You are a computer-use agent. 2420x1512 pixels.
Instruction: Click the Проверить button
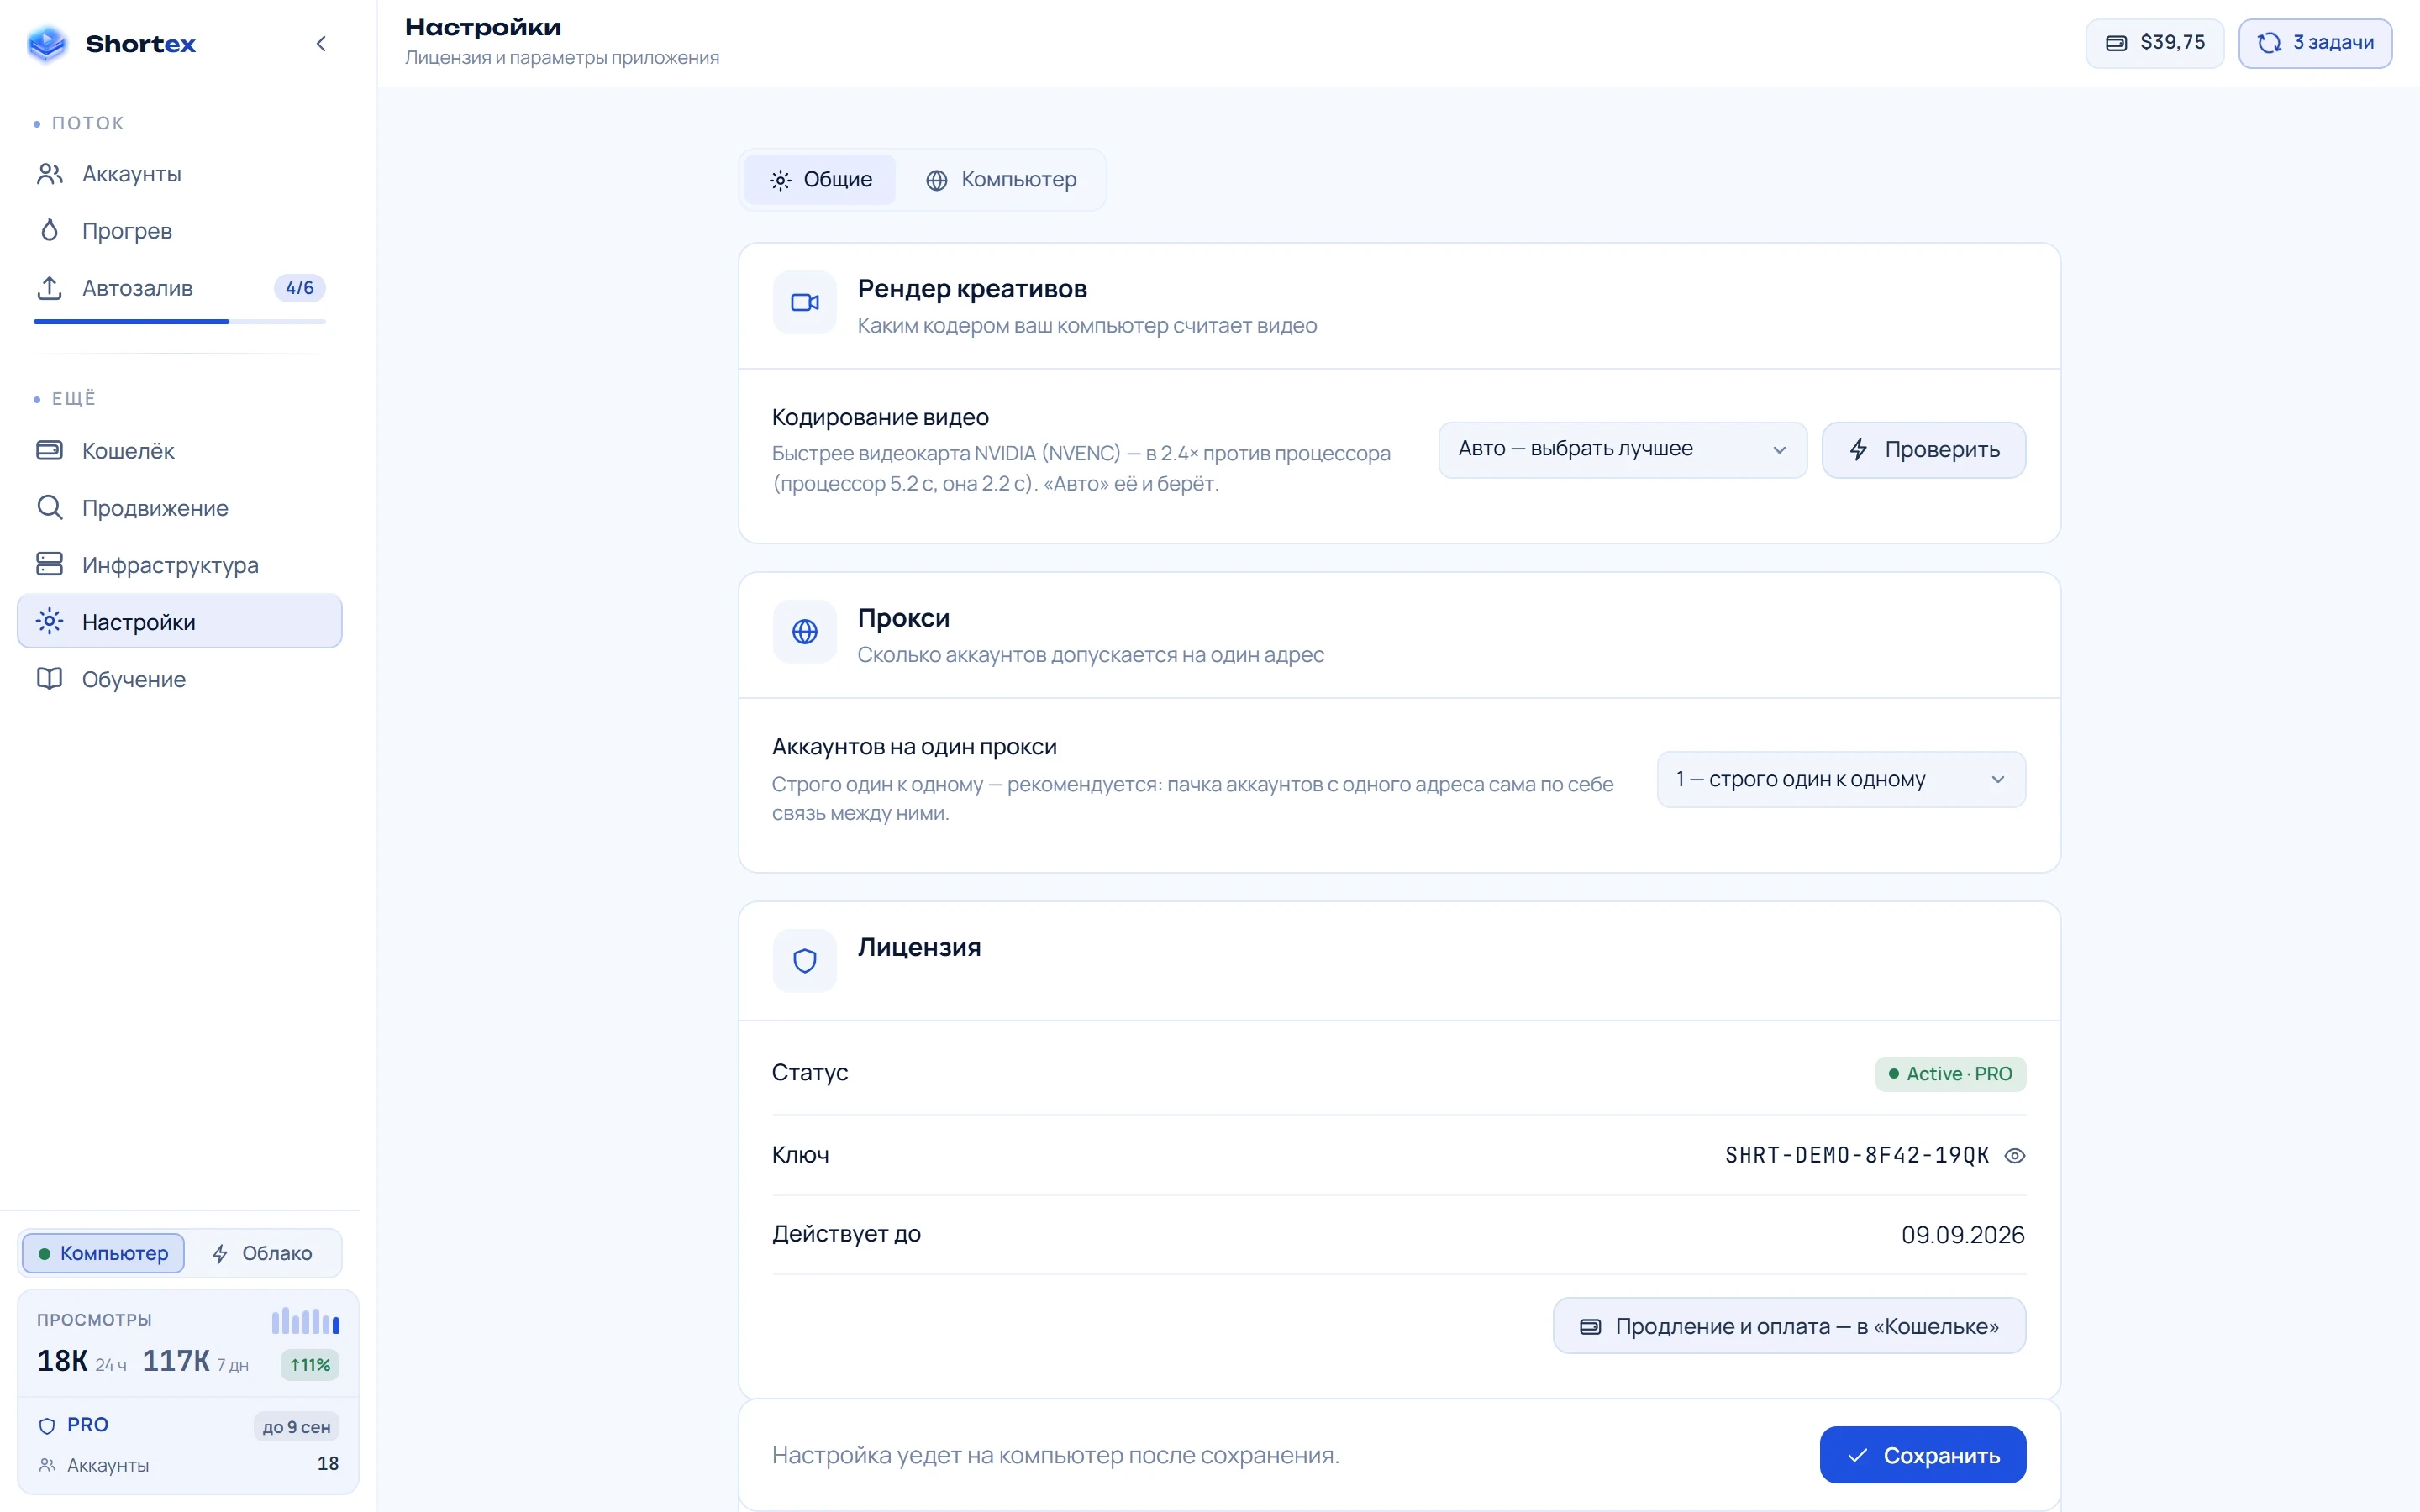(1924, 450)
